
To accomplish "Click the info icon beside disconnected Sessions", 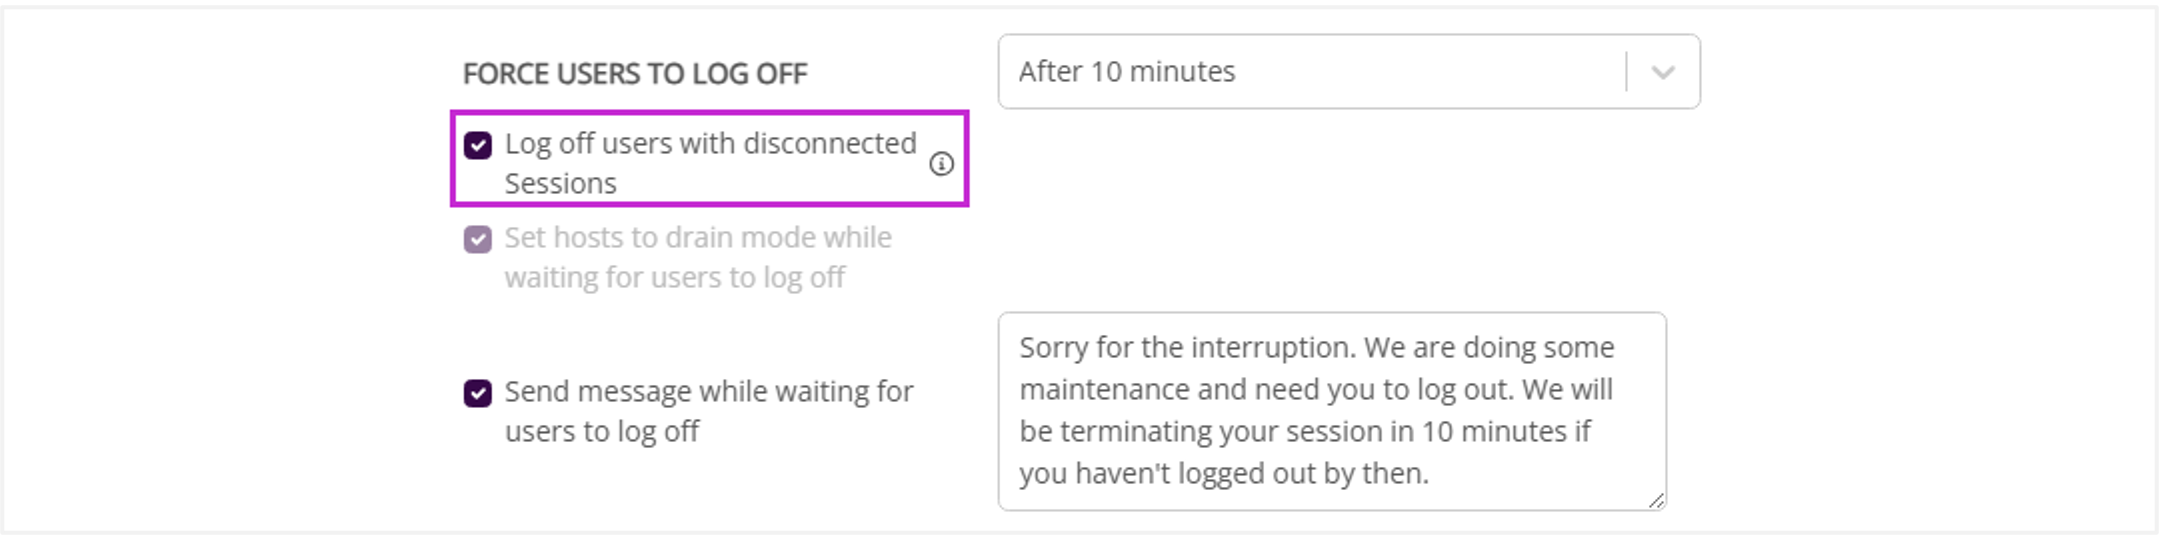I will coord(941,164).
